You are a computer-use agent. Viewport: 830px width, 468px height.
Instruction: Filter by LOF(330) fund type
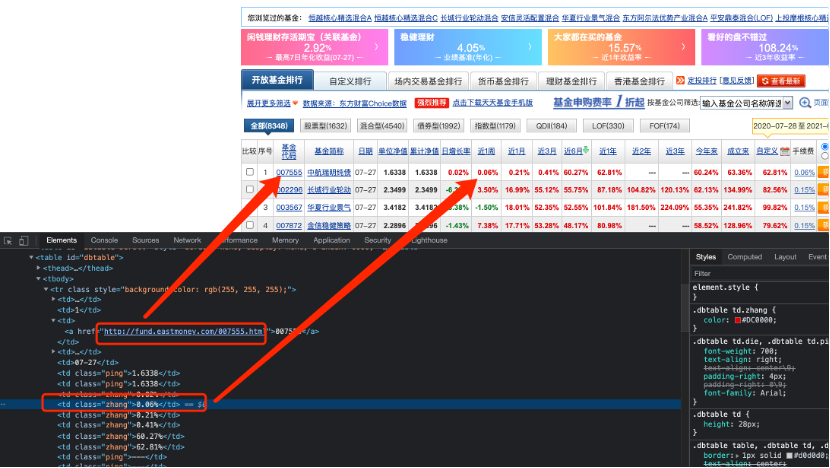608,126
